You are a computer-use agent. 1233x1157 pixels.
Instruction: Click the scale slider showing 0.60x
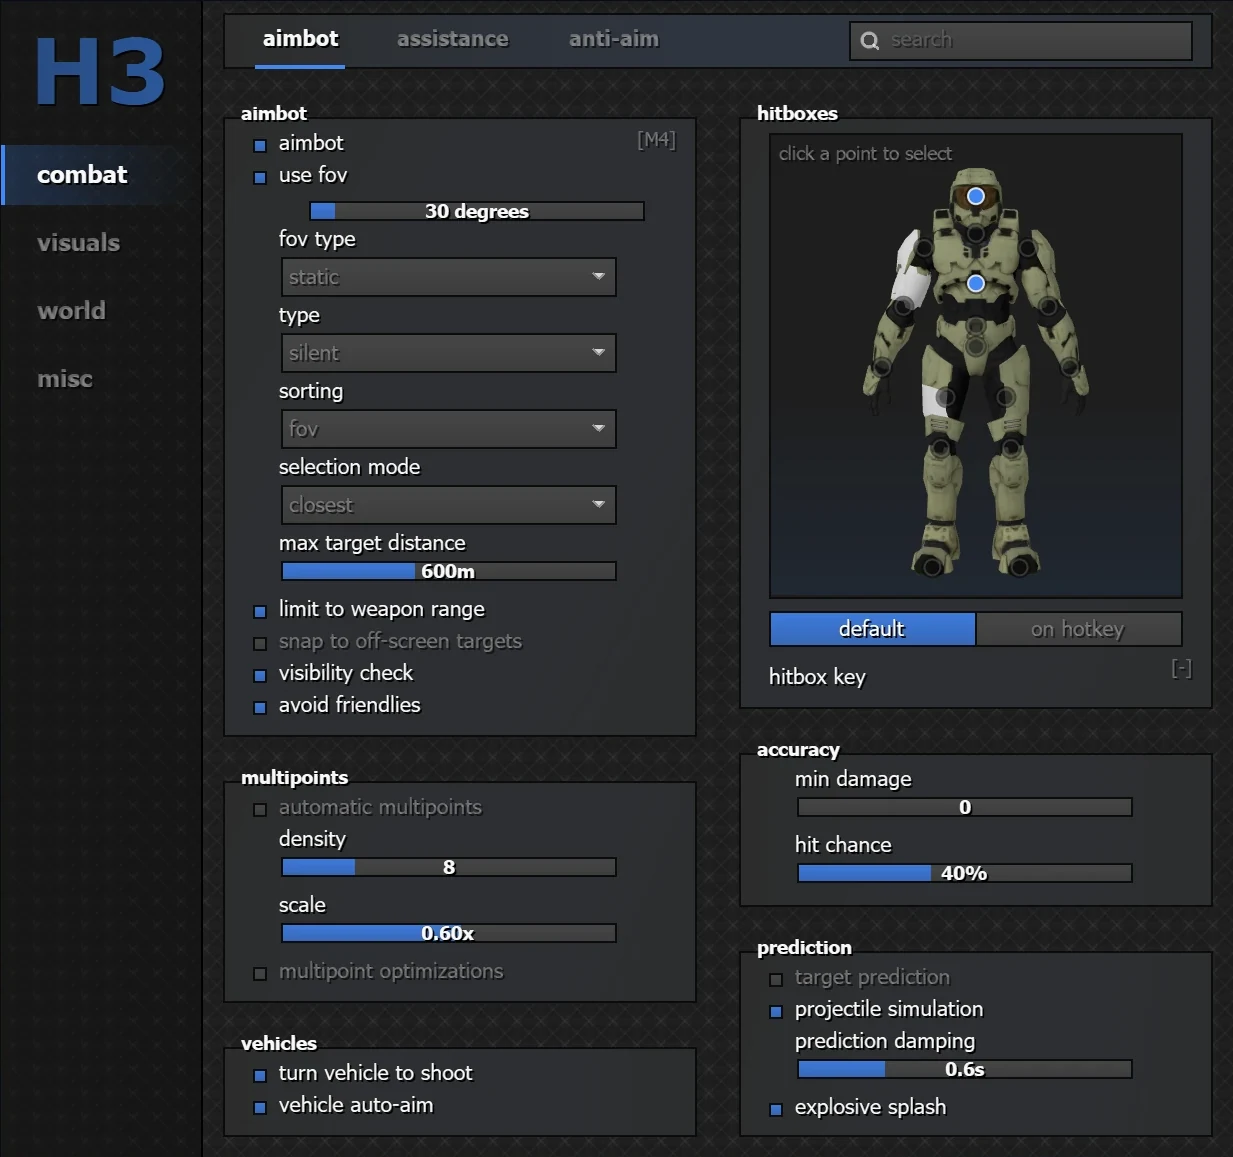tap(449, 933)
